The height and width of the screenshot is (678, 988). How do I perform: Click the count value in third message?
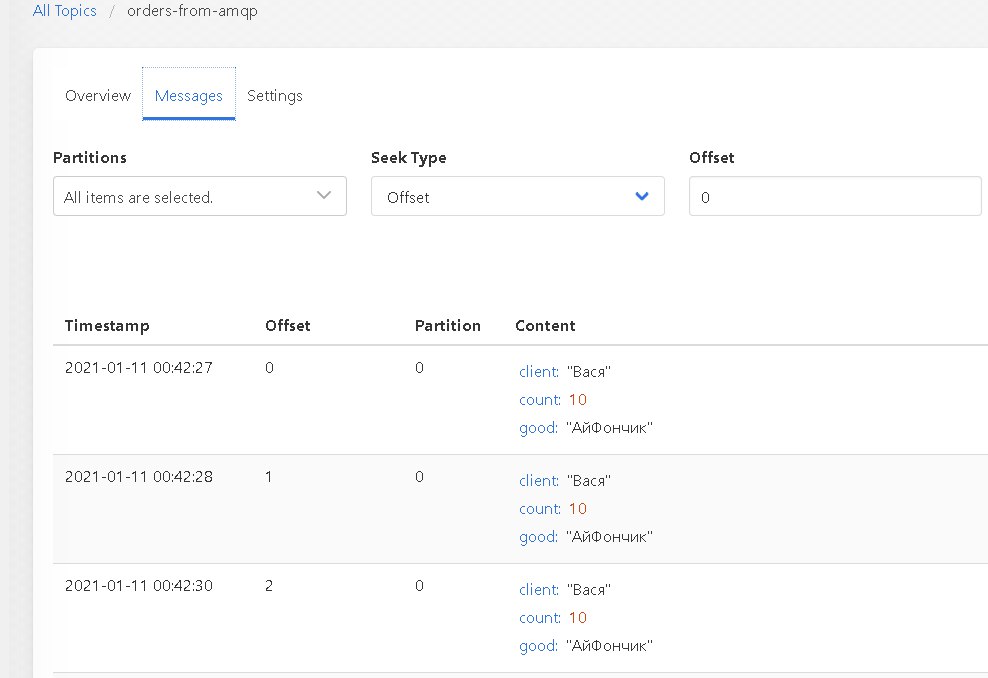578,618
